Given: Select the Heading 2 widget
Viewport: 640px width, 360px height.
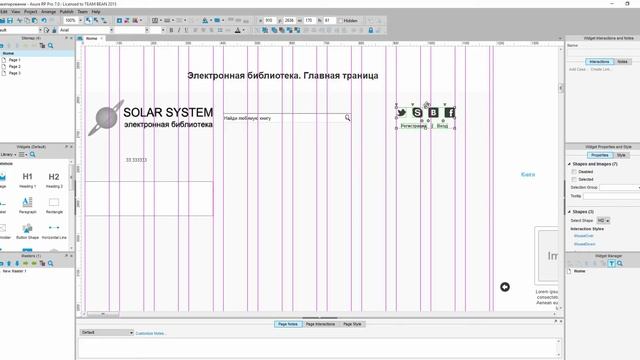Looking at the screenshot, I should pos(54,180).
